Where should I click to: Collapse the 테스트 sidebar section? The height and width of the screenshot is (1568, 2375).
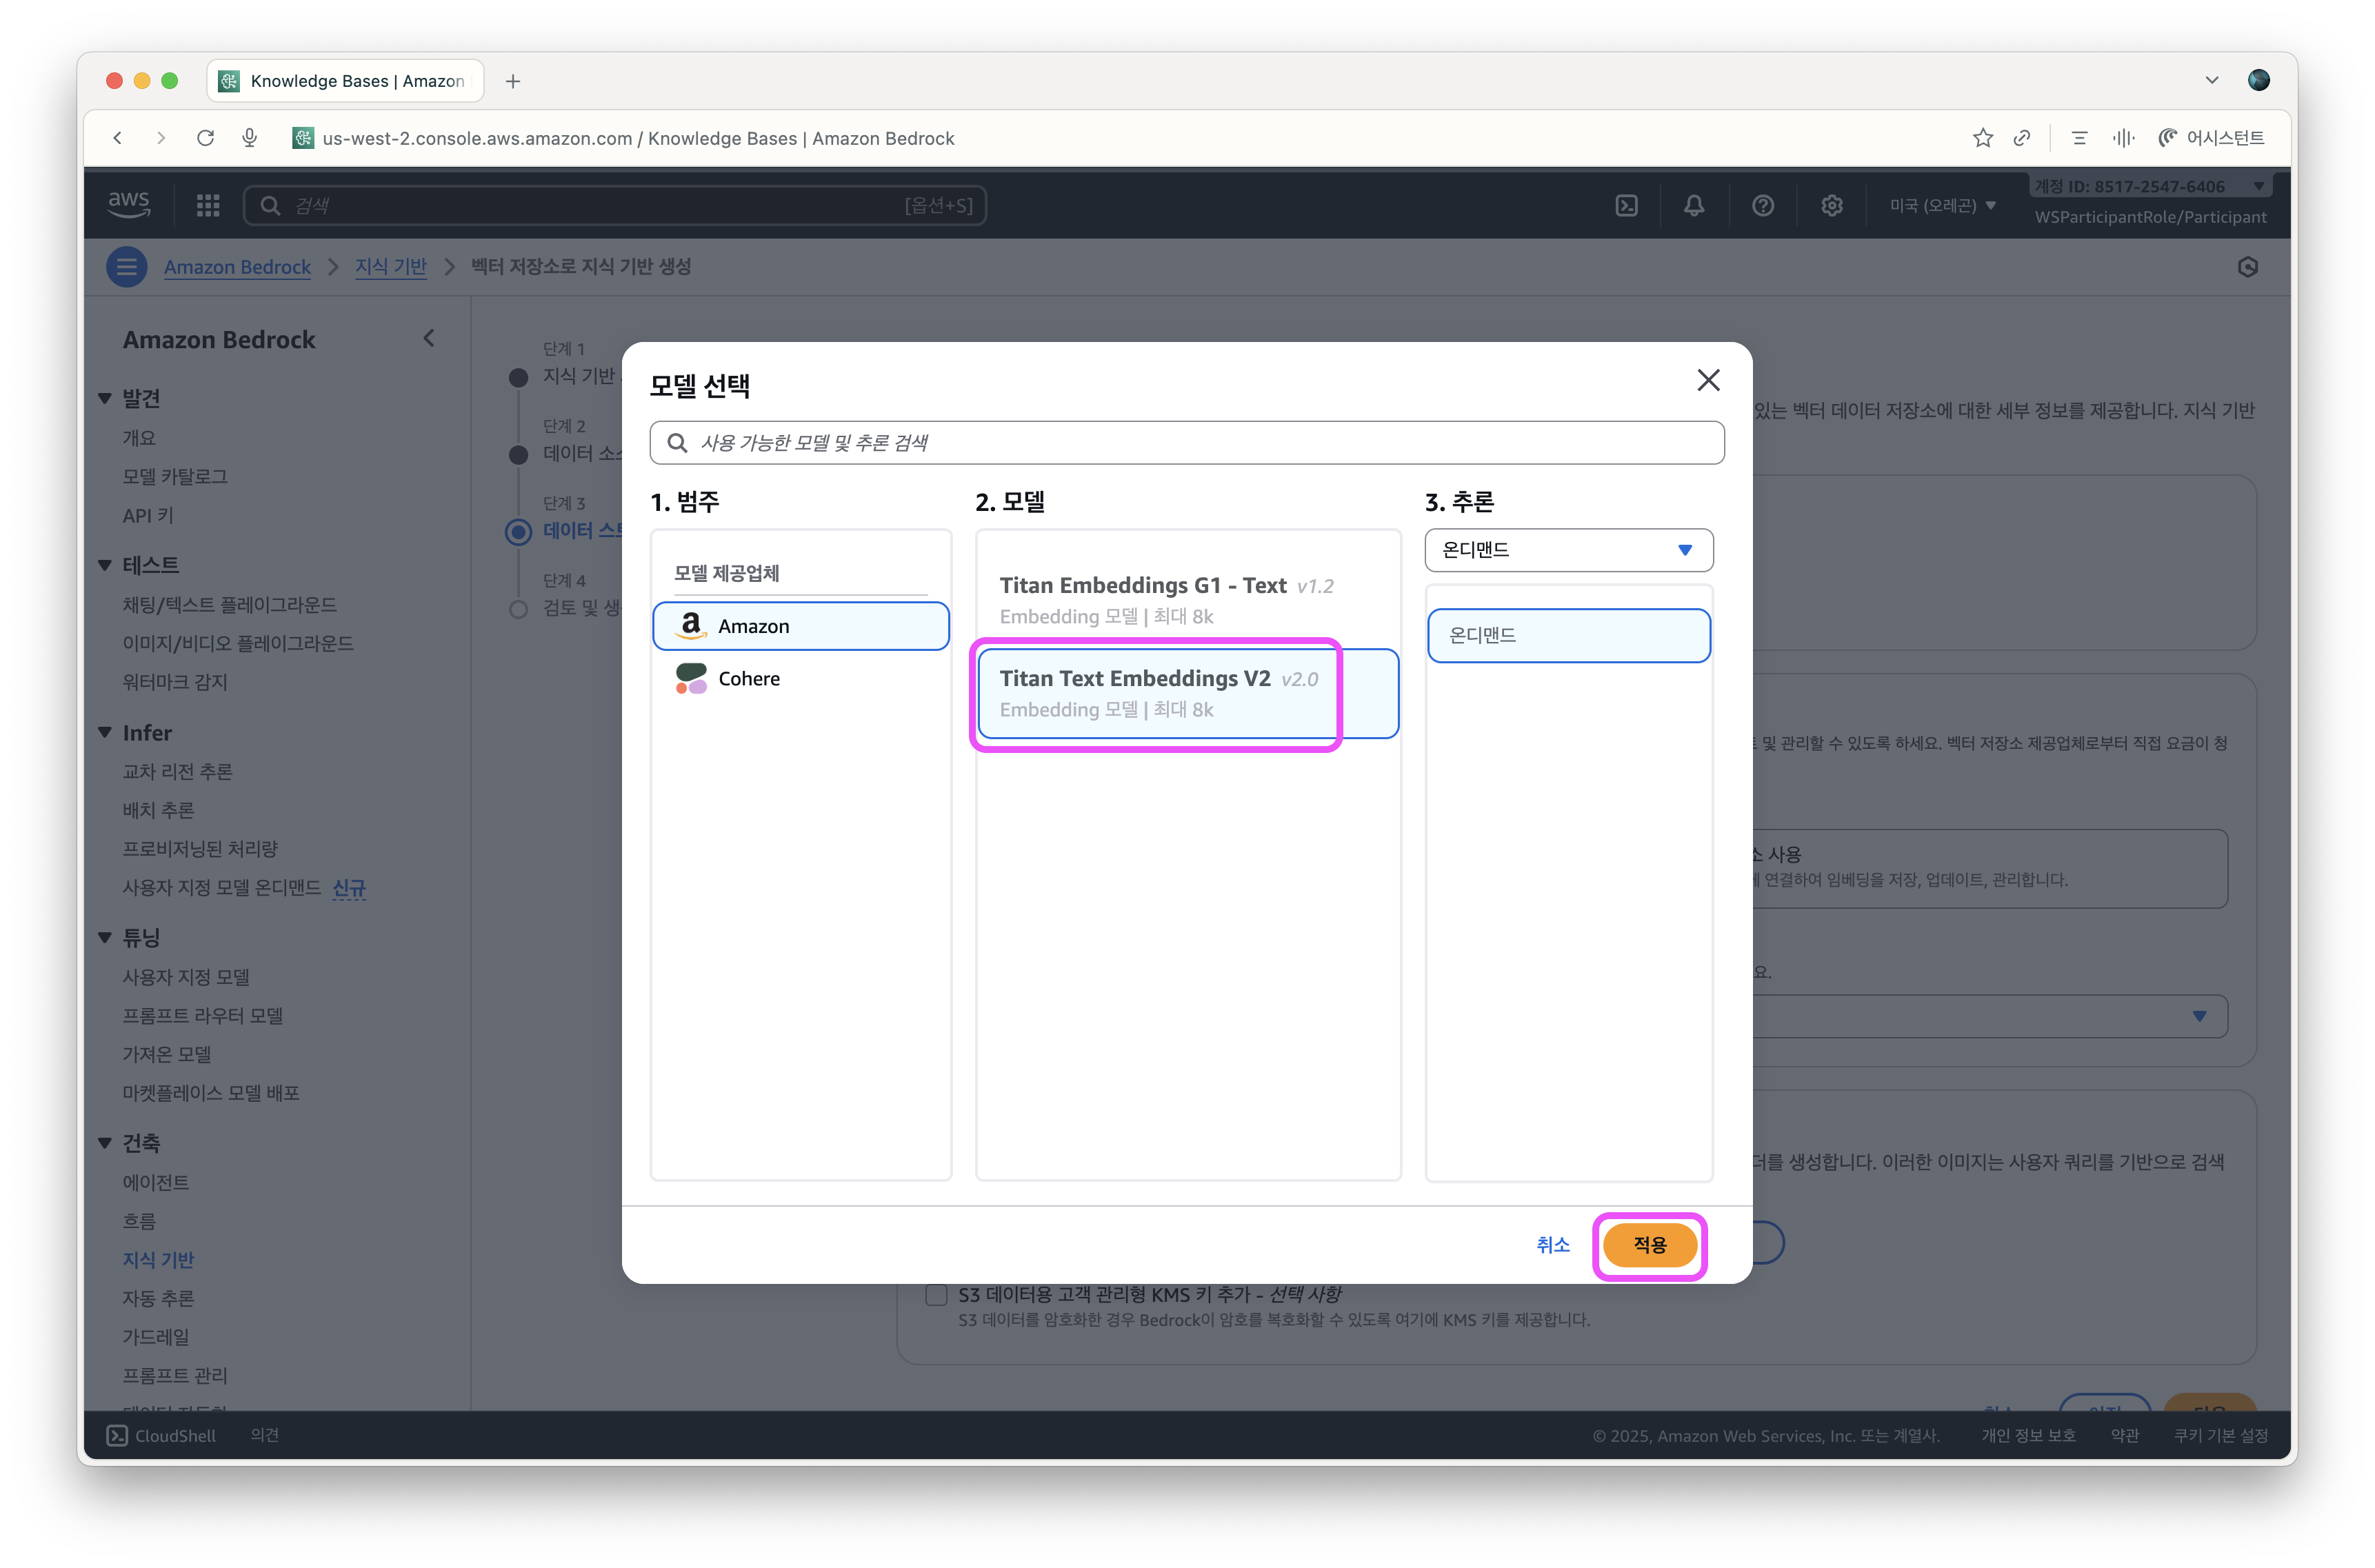pyautogui.click(x=104, y=565)
